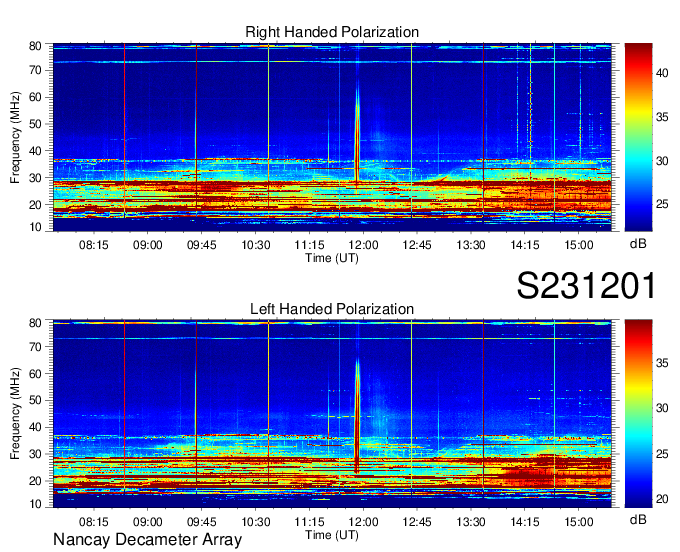Click the tall red burst near 12:00 in Left Handed spectrogram

(357, 416)
